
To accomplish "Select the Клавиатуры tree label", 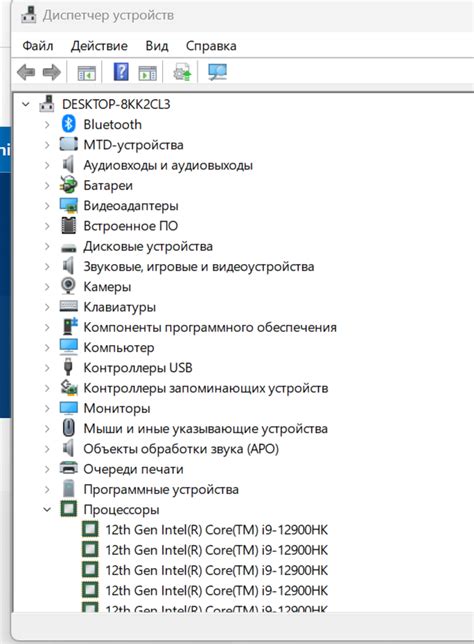I will click(x=120, y=307).
